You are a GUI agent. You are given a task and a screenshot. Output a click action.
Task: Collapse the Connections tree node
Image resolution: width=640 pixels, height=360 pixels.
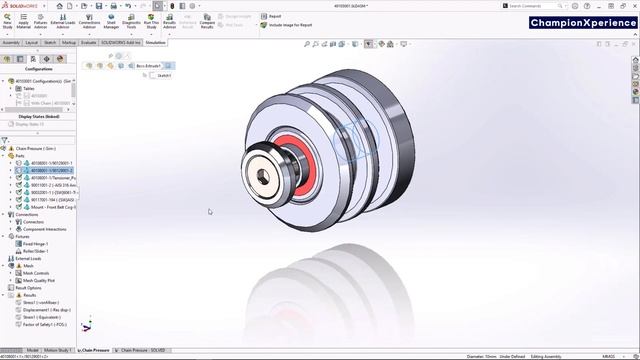[x=3, y=215]
